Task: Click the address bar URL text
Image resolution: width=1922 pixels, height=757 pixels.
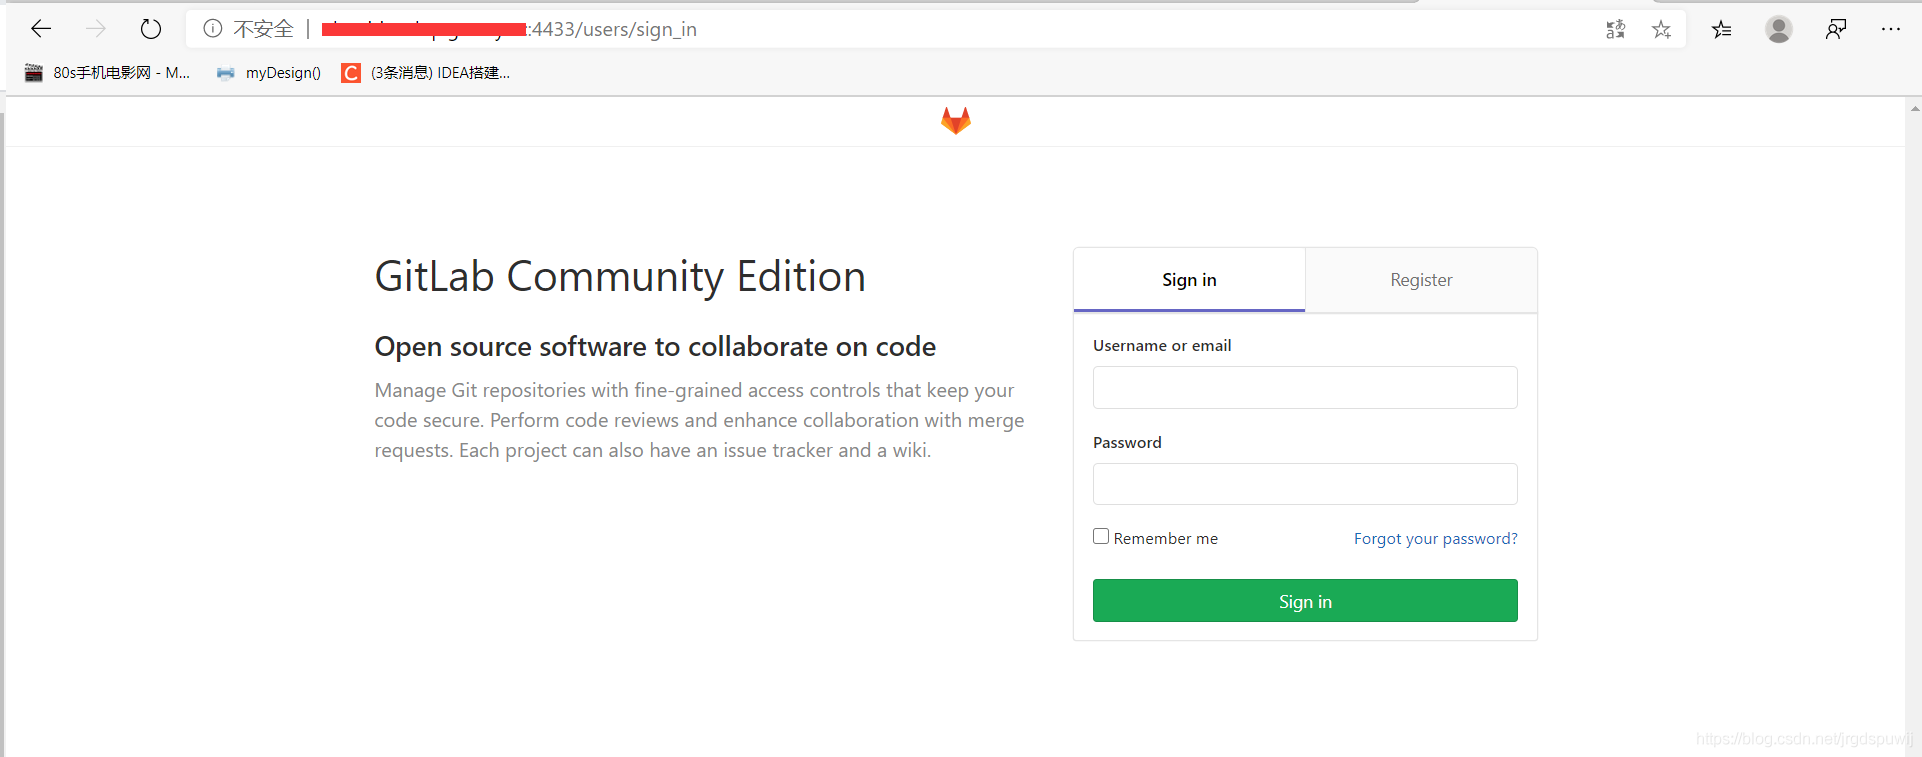Action: [509, 29]
